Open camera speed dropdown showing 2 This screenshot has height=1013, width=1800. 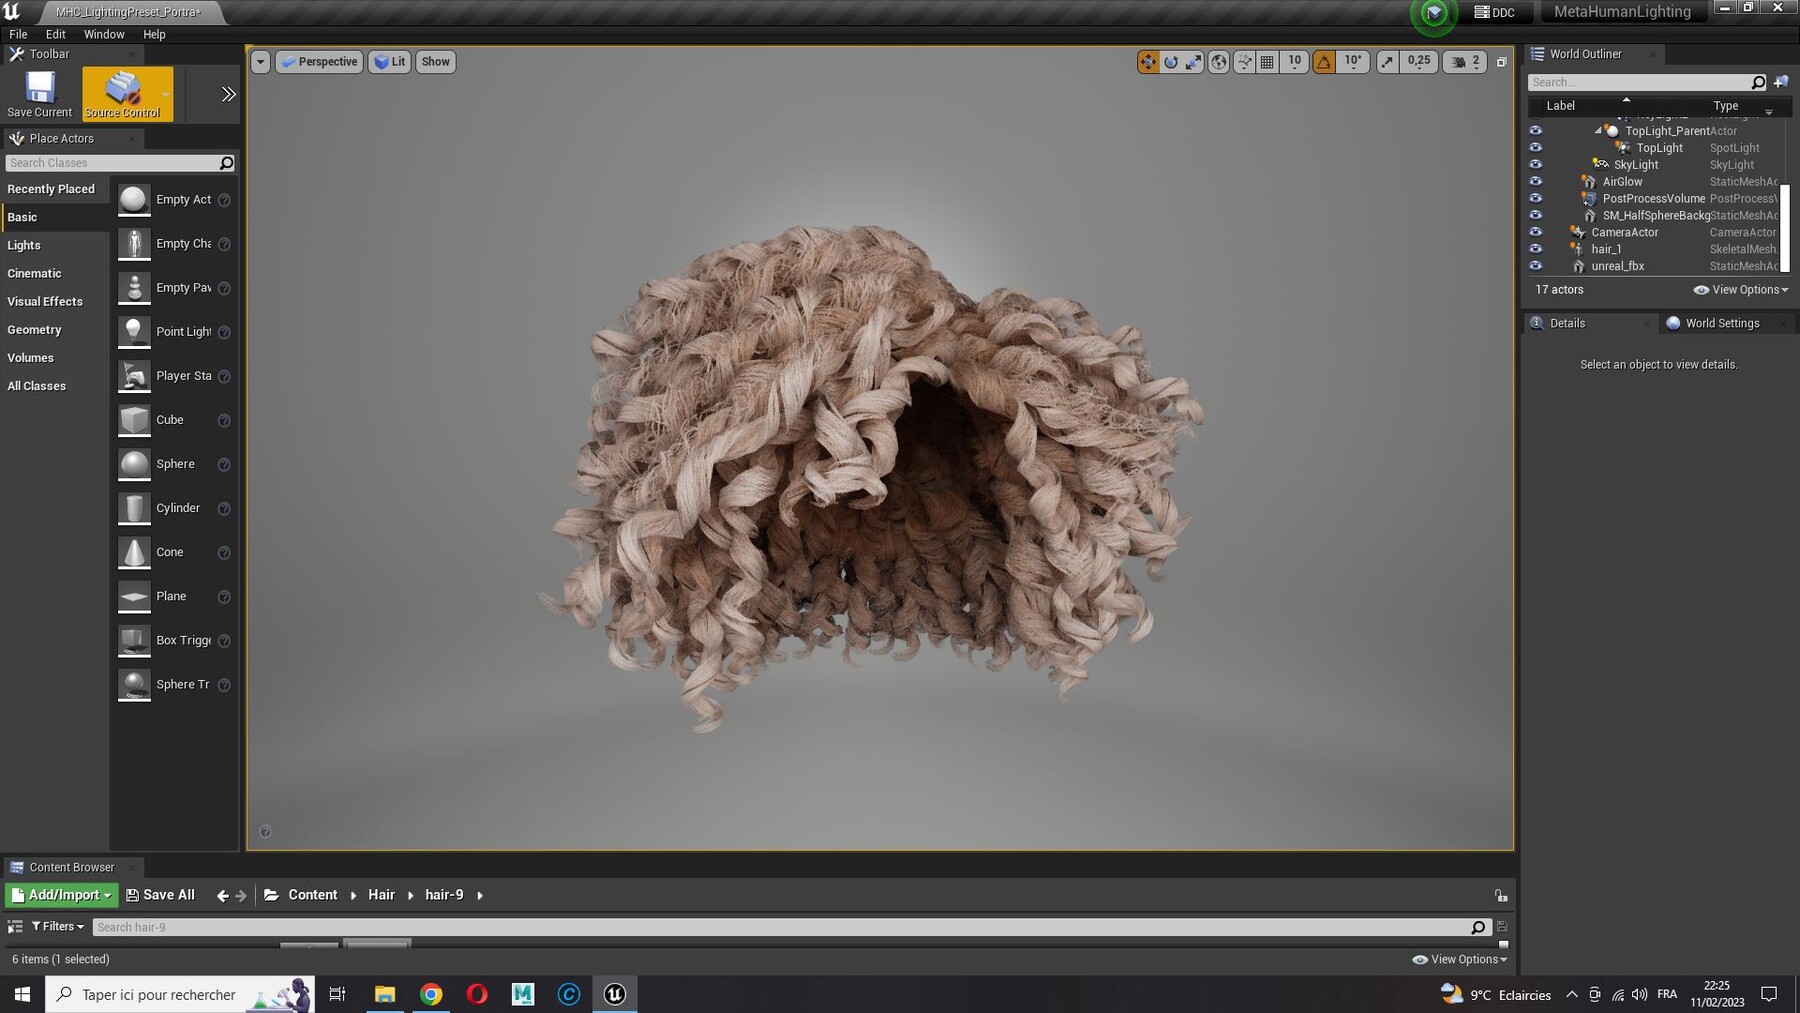1468,62
